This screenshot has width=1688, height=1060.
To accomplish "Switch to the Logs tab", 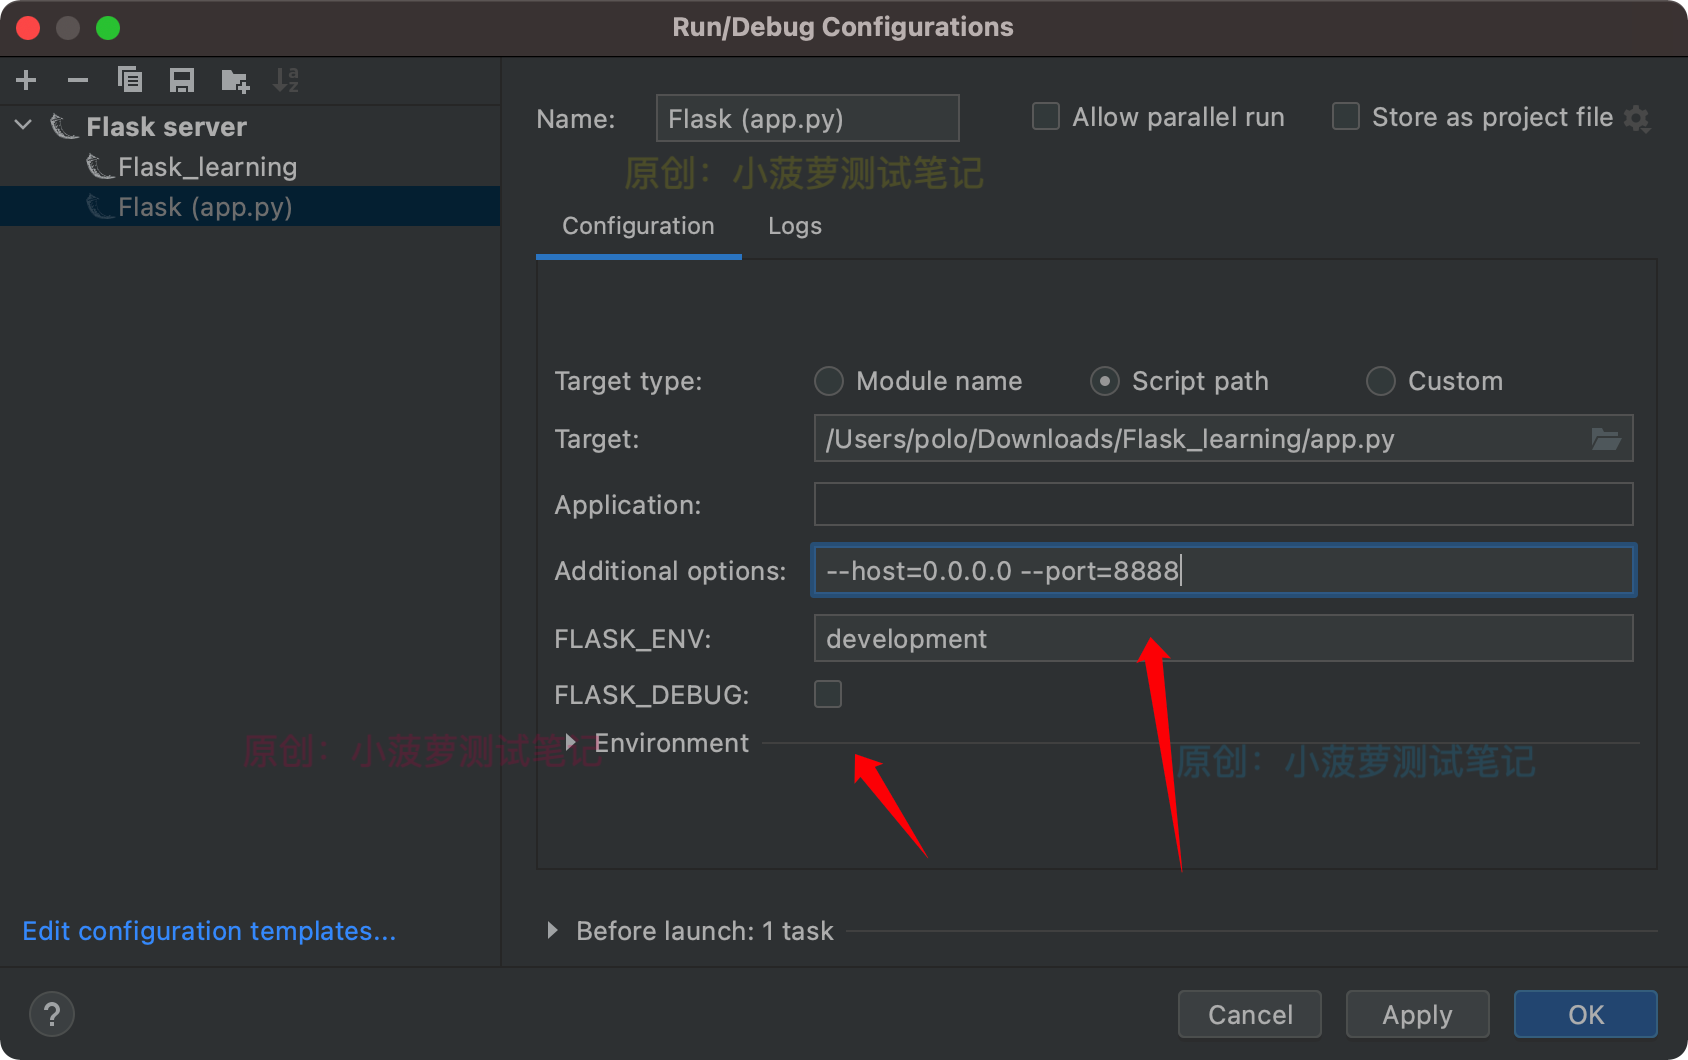I will (x=794, y=226).
